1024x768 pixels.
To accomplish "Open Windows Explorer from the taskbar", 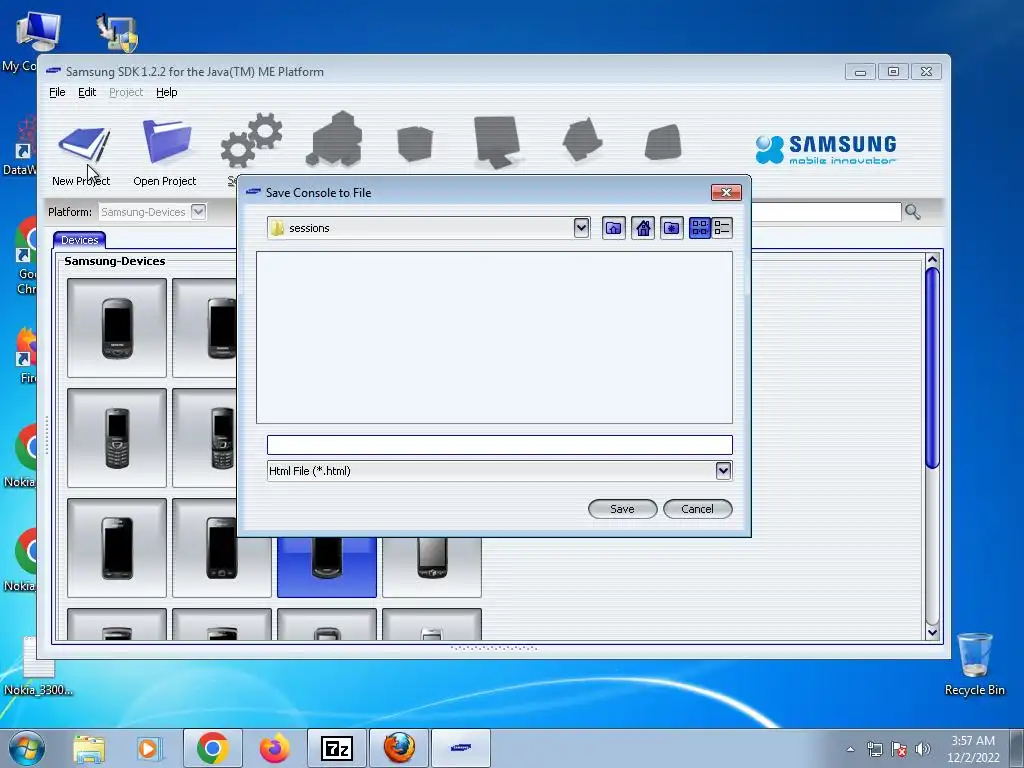I will [x=89, y=748].
